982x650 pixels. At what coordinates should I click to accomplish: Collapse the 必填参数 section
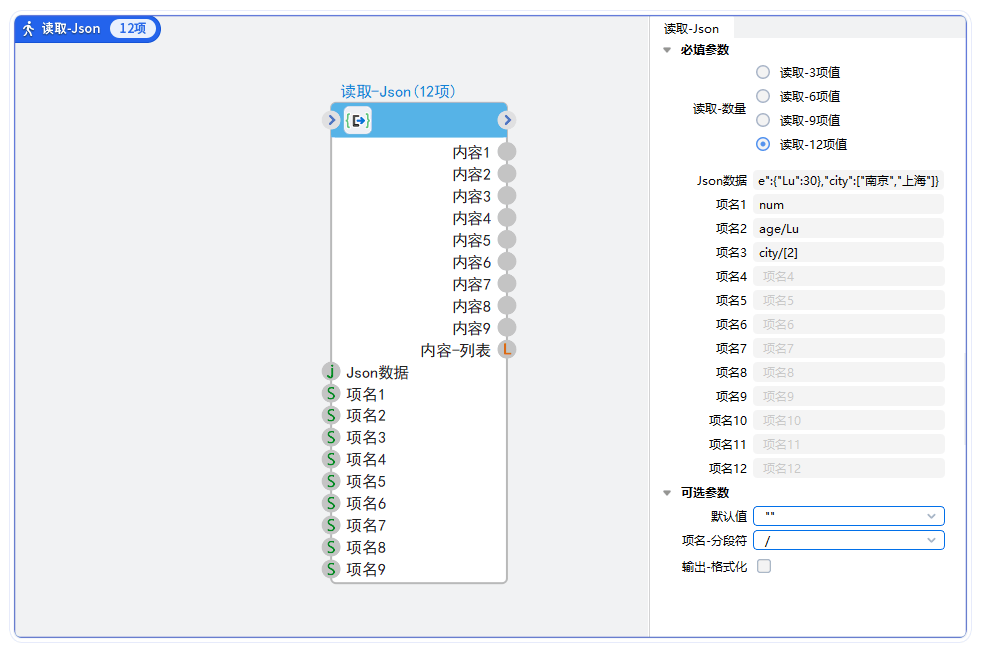tap(667, 50)
